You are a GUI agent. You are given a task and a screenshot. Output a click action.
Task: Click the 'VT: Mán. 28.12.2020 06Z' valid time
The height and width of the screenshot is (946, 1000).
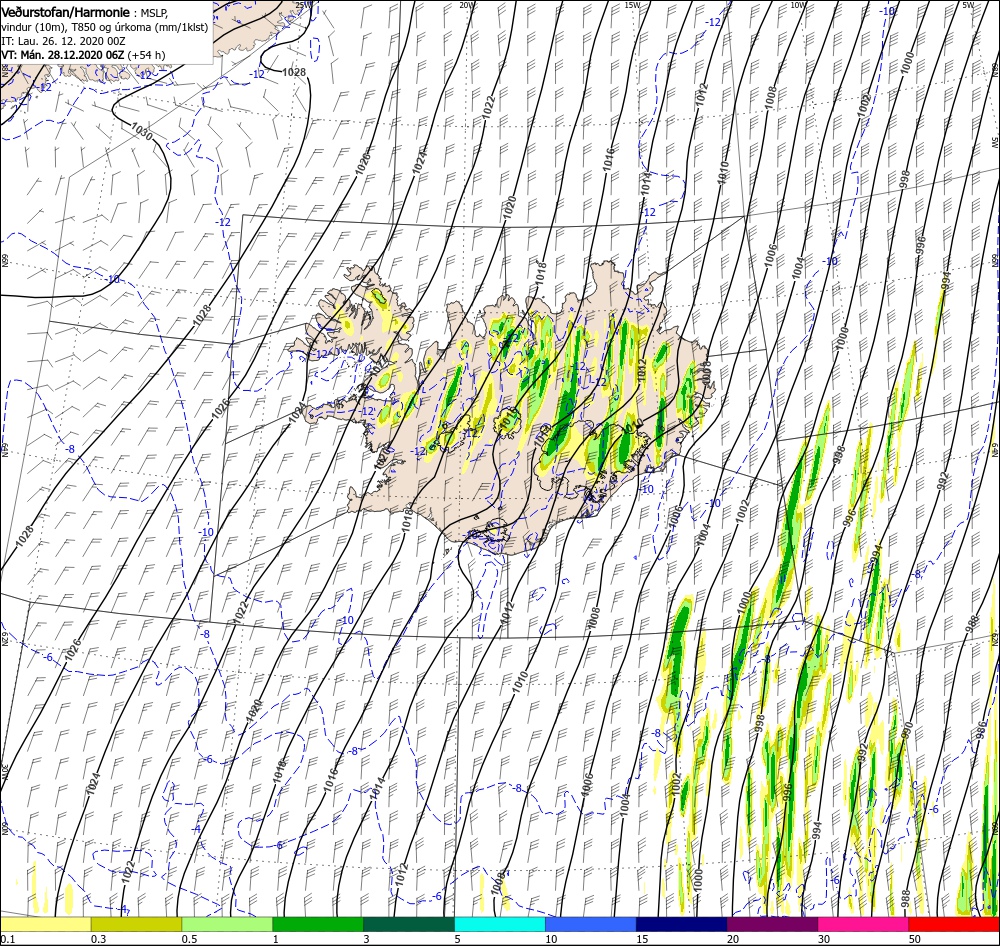click(62, 55)
